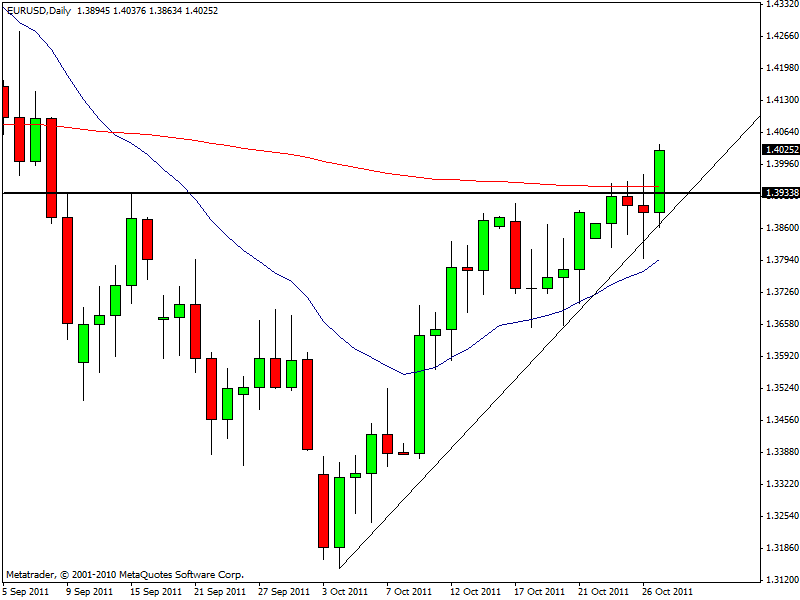This screenshot has height=600, width=800.
Task: Click the tall green candlestick above 7 Oct 2011
Action: coord(419,395)
